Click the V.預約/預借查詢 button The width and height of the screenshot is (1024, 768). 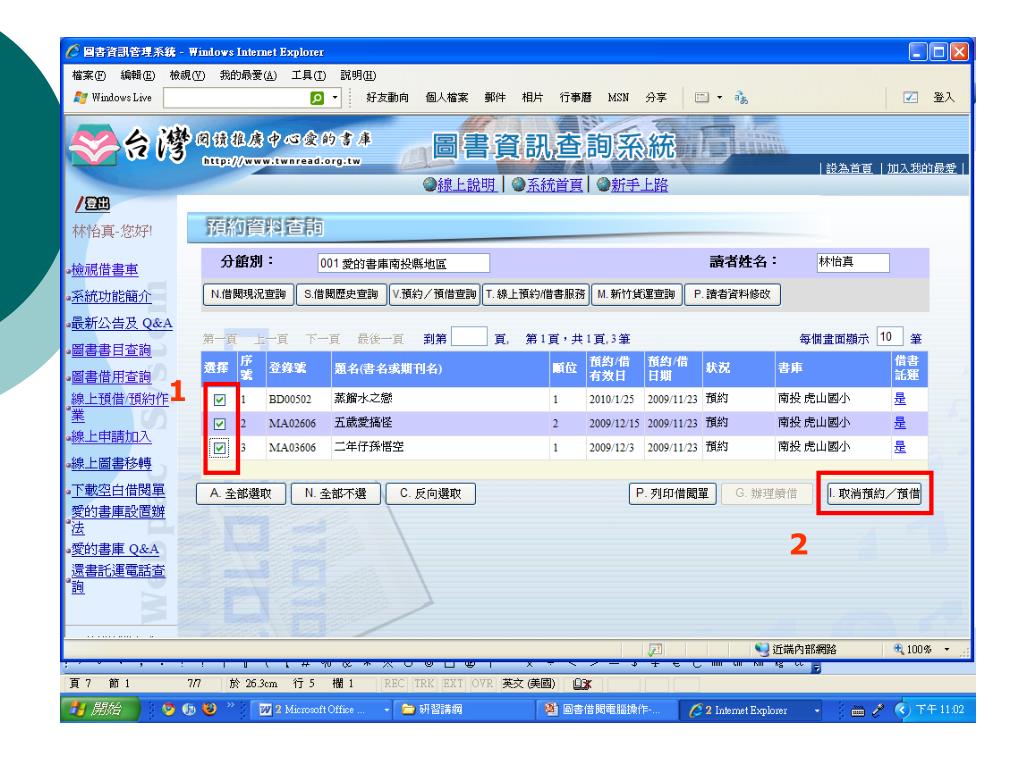(x=434, y=295)
